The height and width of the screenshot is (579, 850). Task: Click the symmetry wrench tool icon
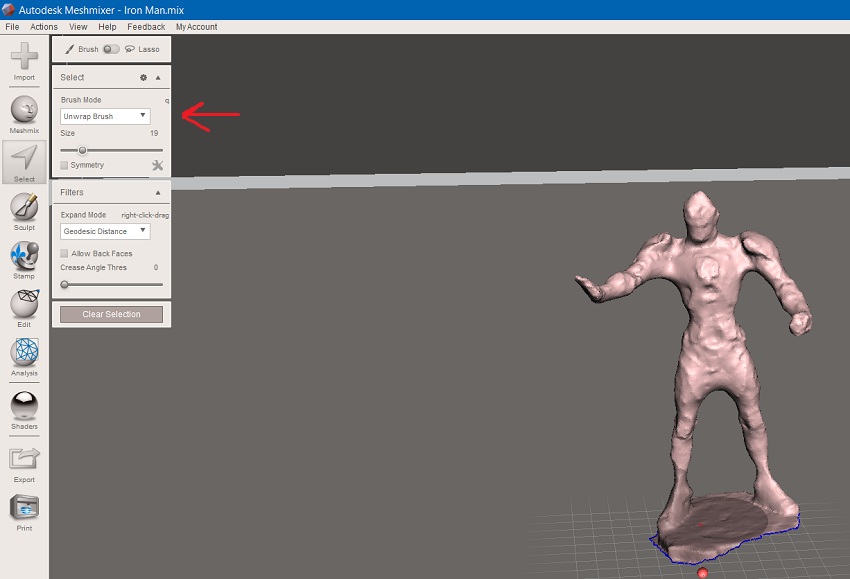point(157,165)
